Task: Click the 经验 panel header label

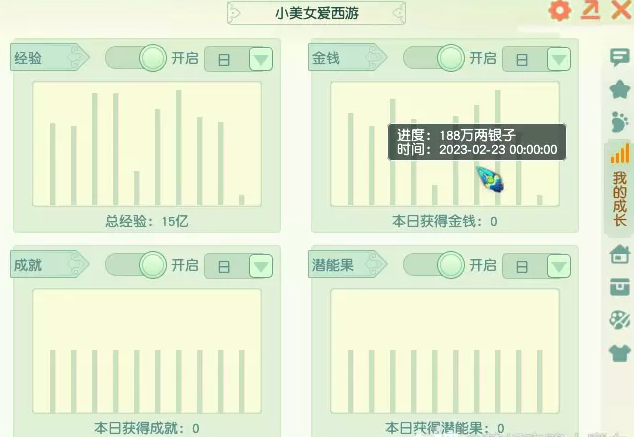Action: click(49, 57)
